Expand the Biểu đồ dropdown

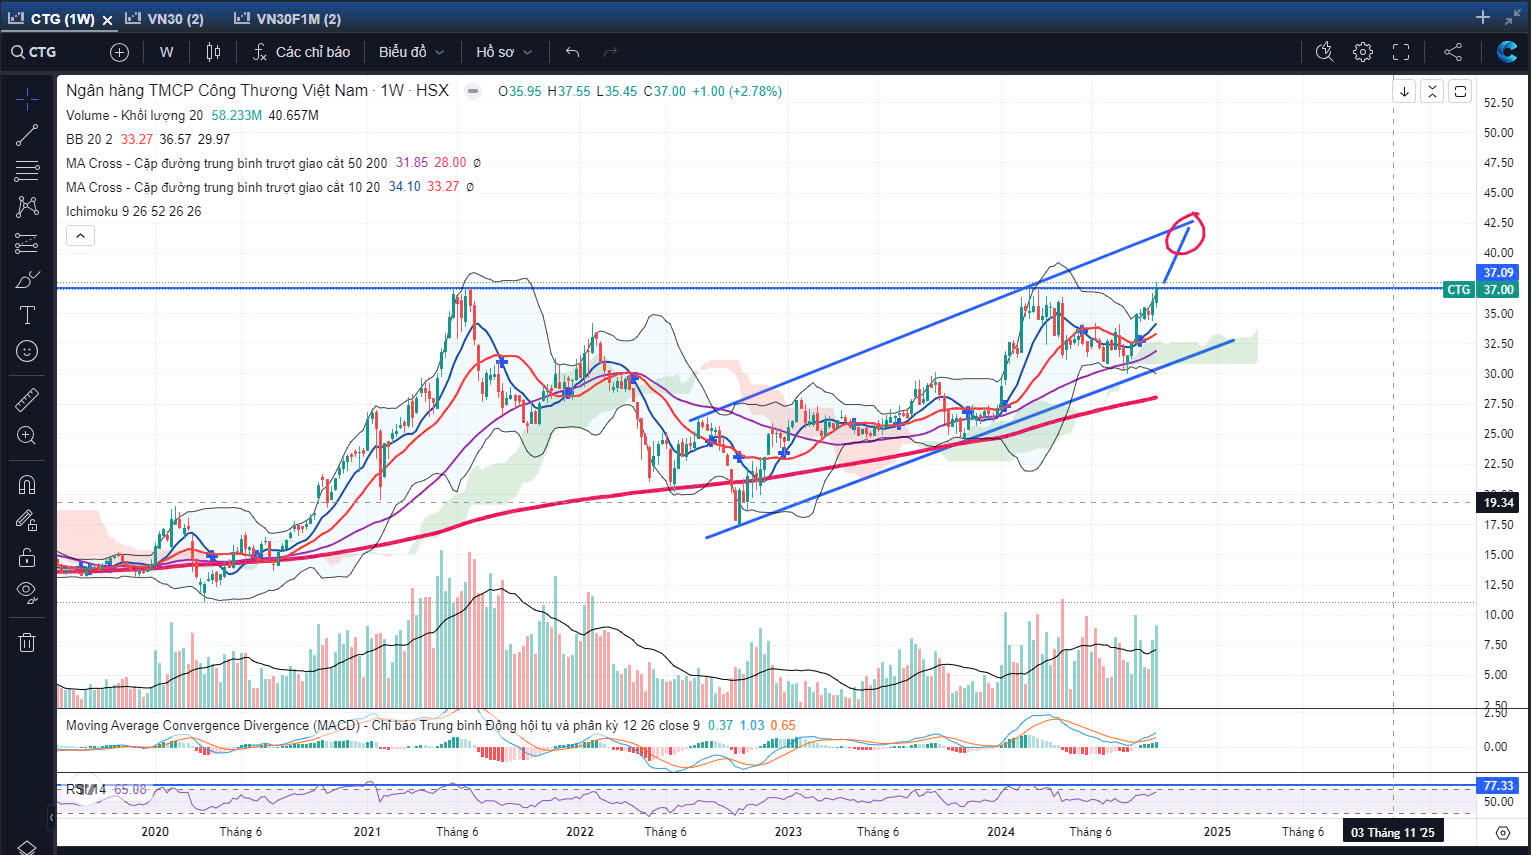(x=411, y=52)
